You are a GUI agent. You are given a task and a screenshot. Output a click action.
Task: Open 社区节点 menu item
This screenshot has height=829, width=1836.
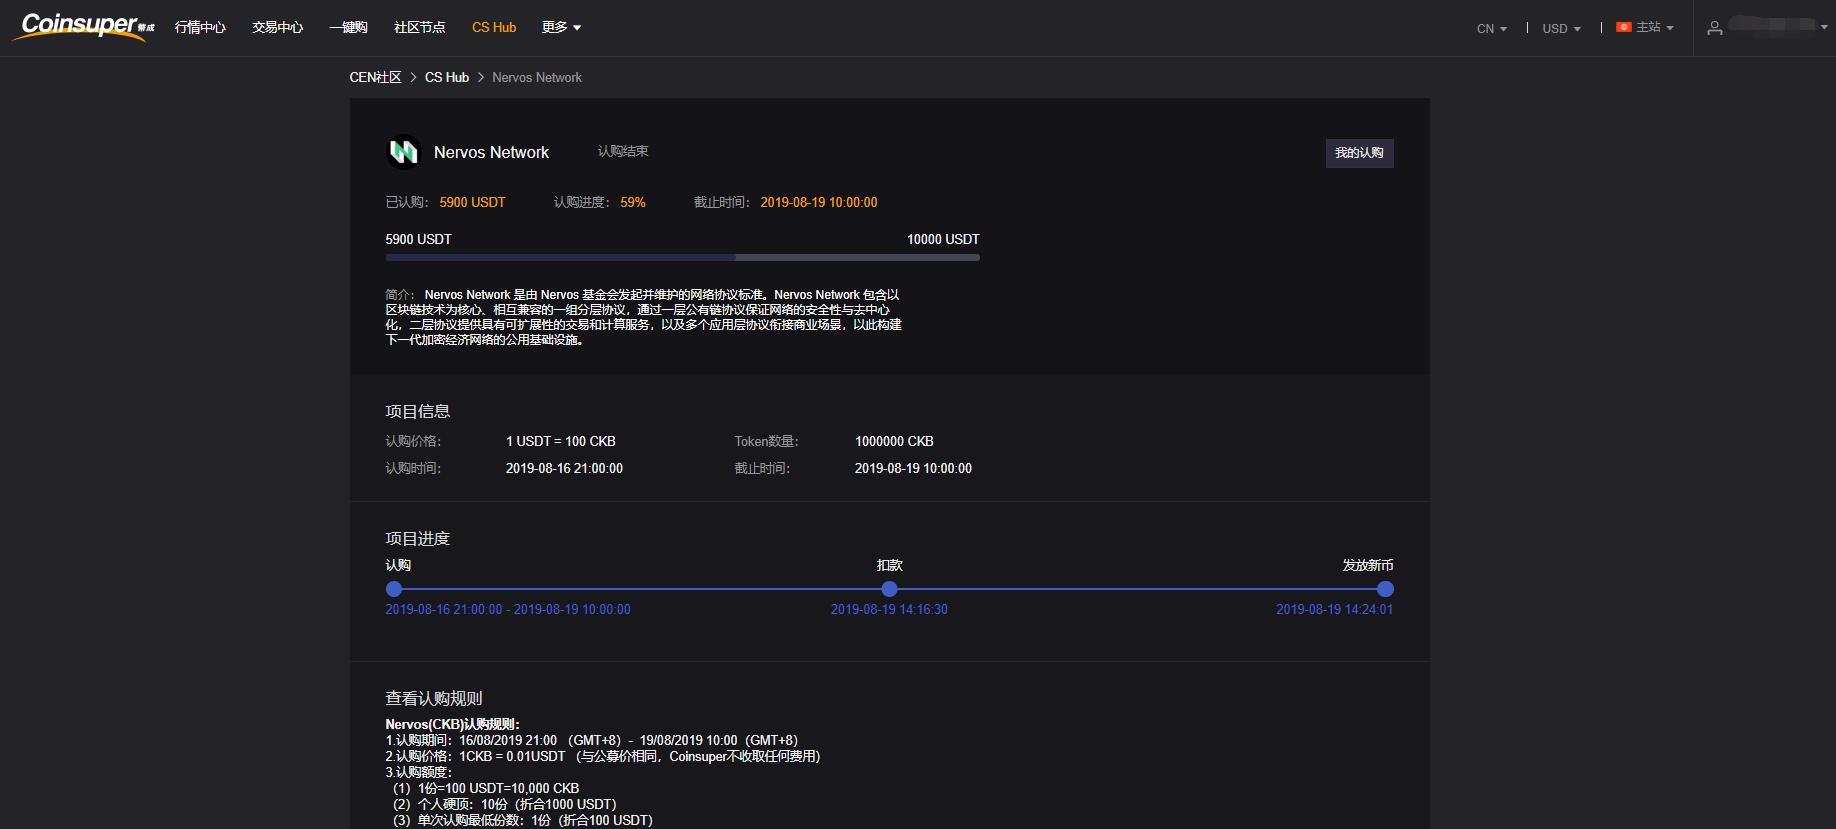(420, 28)
